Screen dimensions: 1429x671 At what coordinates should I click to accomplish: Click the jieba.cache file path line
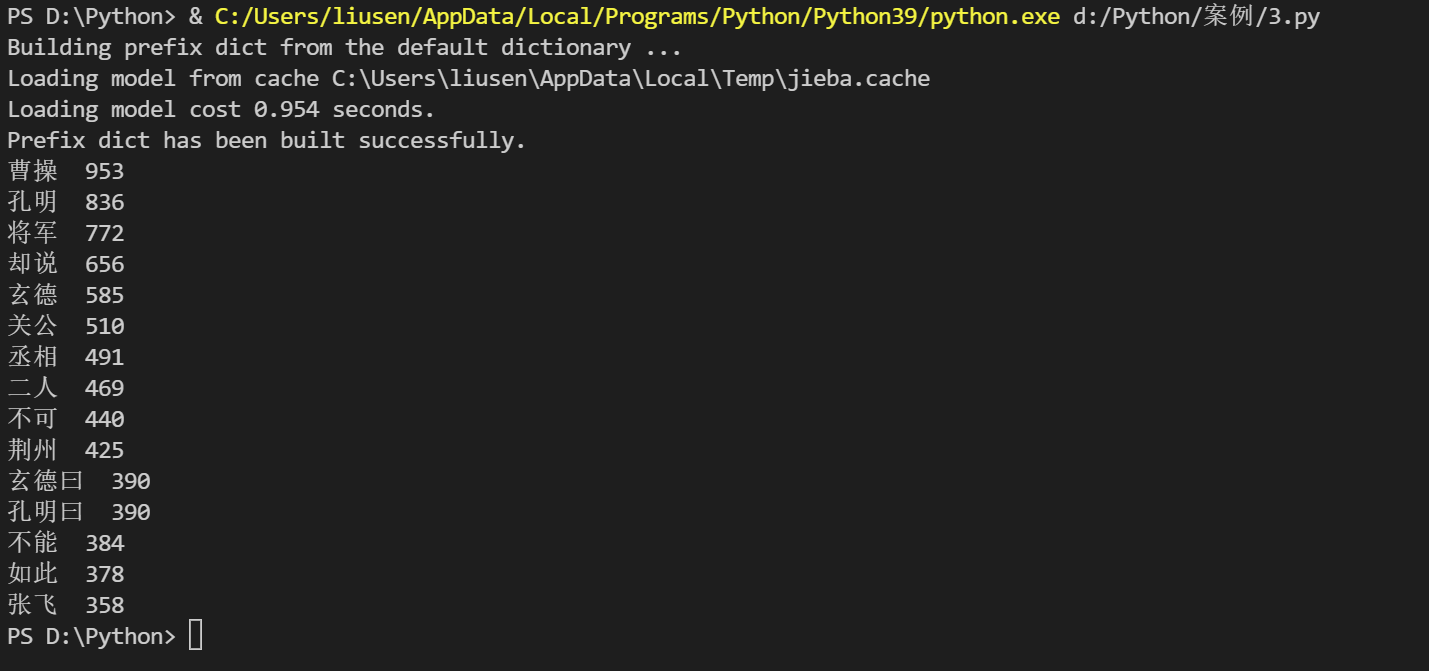pyautogui.click(x=468, y=79)
